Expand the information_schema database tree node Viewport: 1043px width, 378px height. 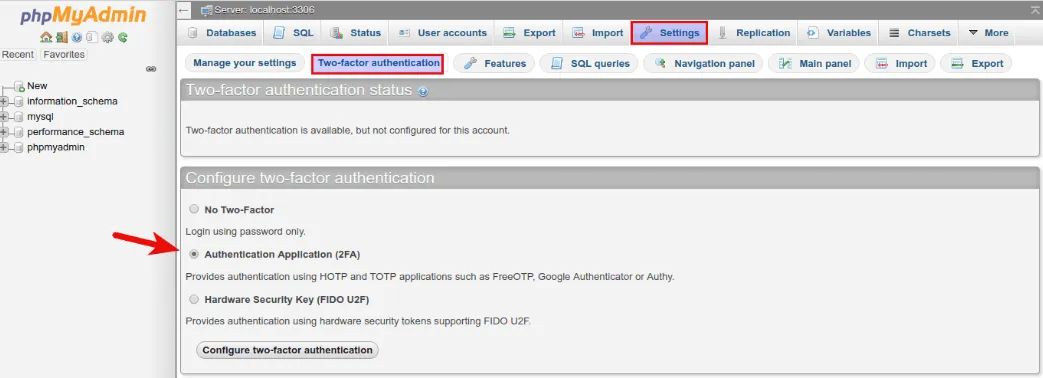click(4, 102)
